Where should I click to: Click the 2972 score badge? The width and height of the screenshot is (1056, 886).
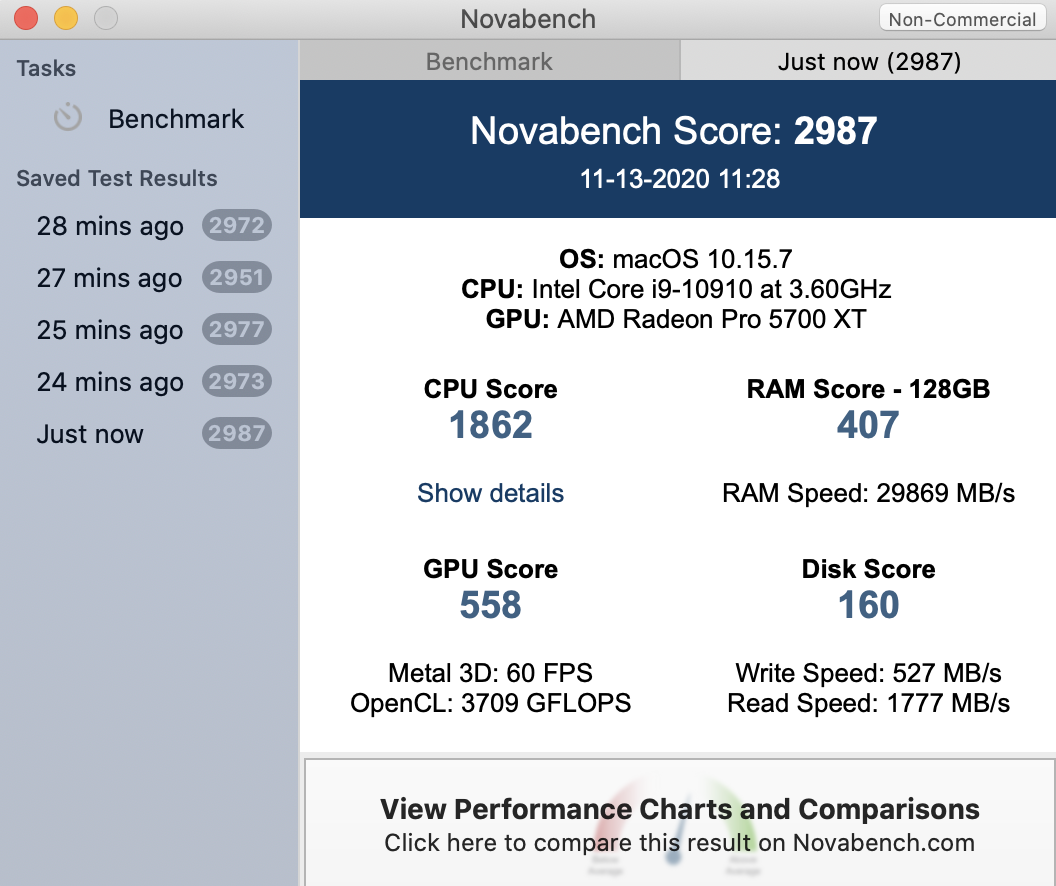[x=236, y=226]
